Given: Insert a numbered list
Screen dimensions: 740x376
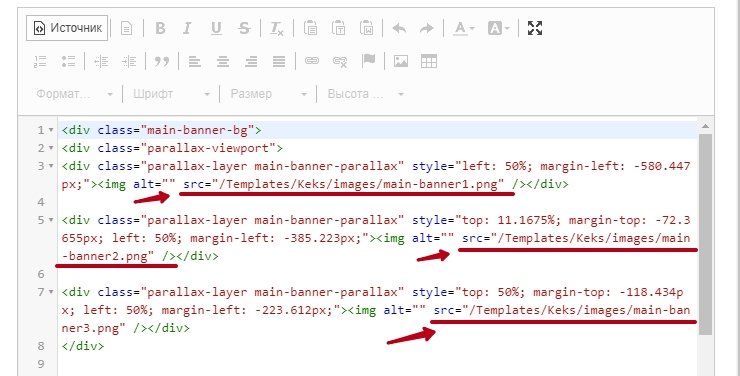Looking at the screenshot, I should pyautogui.click(x=41, y=61).
